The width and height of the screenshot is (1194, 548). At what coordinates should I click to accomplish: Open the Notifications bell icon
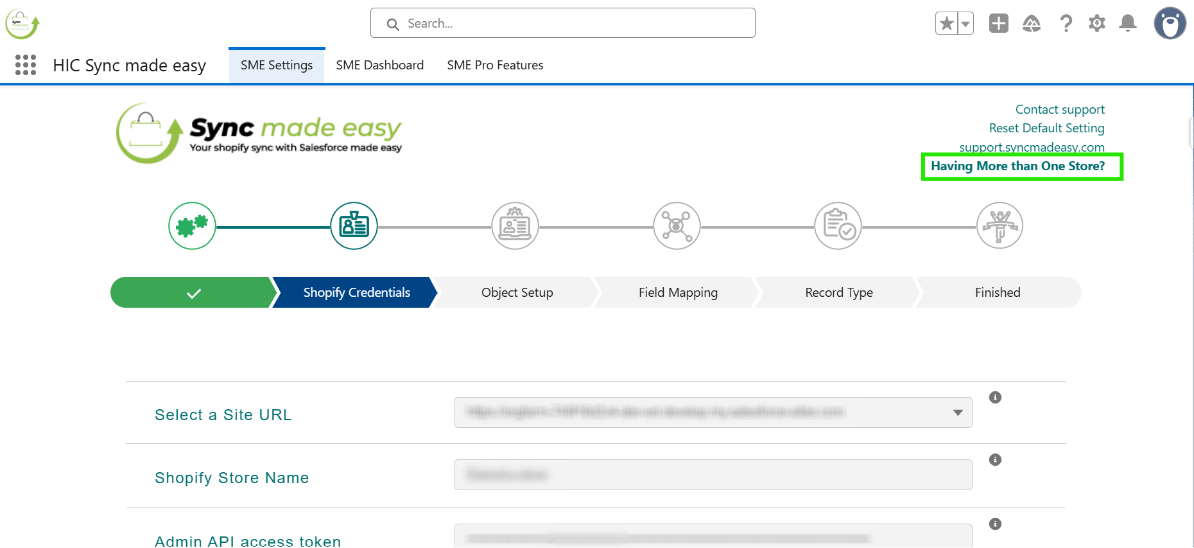(x=1128, y=24)
